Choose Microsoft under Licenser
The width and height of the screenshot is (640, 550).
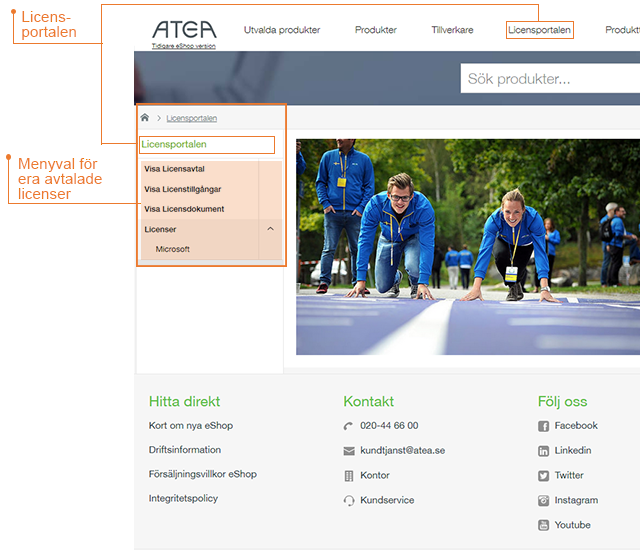click(173, 249)
